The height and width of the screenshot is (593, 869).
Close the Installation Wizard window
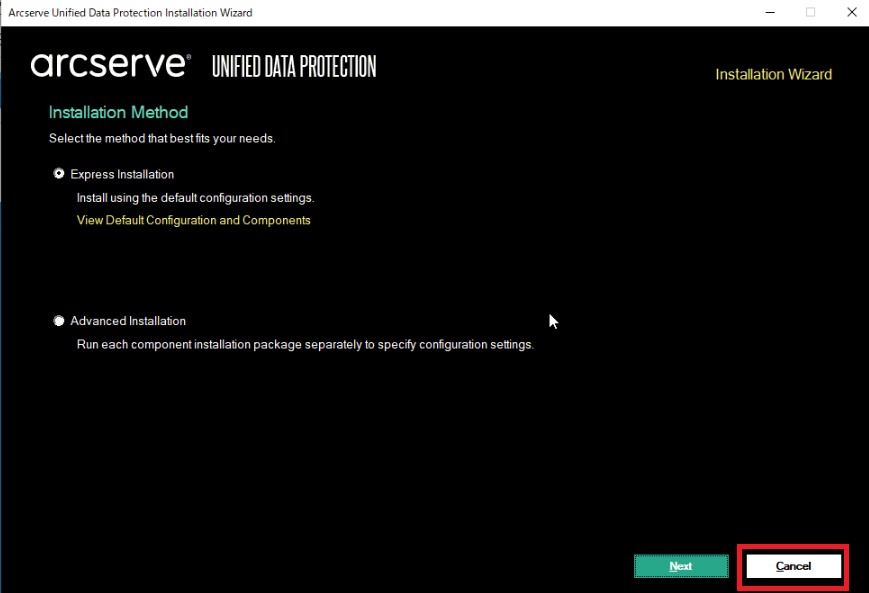point(852,12)
